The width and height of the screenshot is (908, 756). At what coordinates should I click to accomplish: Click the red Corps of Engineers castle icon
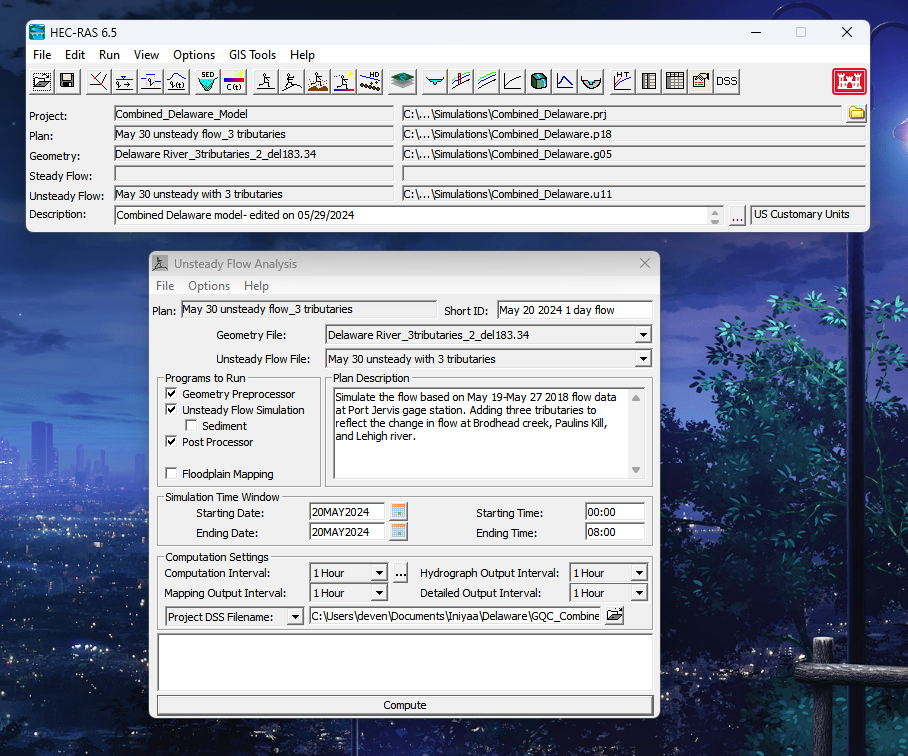point(849,81)
